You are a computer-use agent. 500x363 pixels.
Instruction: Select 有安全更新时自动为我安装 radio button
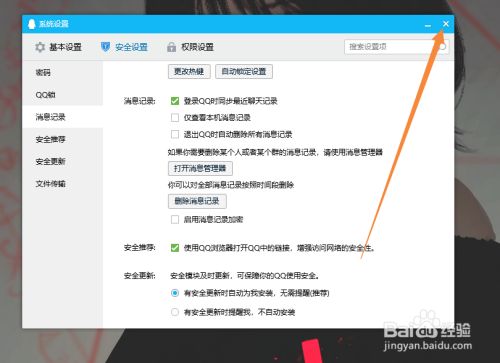[175, 293]
